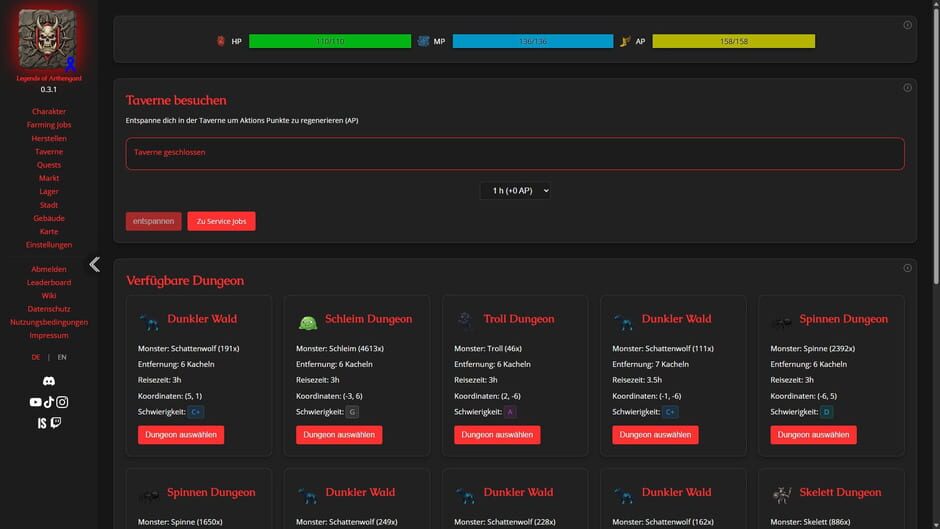Select the Troll Dungeon via Dungeon auswählen
940x529 pixels.
click(x=497, y=435)
